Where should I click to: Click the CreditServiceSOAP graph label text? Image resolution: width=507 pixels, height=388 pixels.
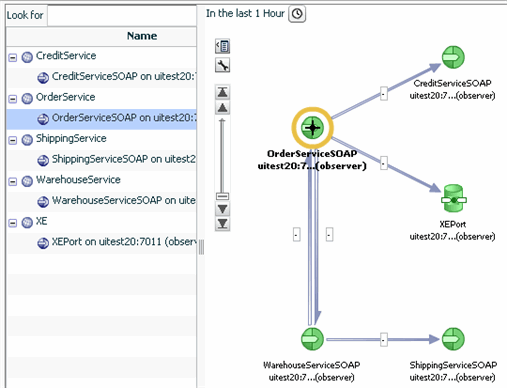[x=452, y=89]
